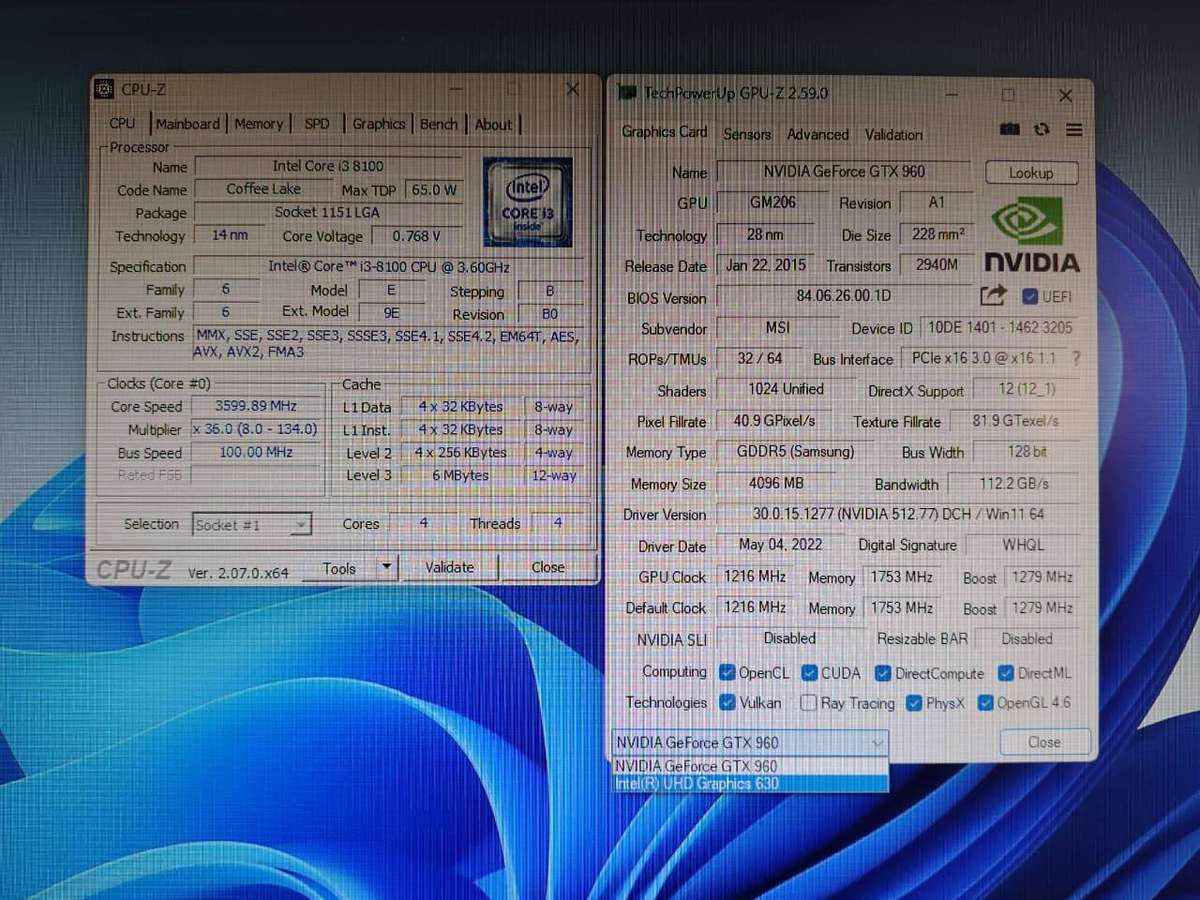Open the Validation tab in GPU-Z

894,134
